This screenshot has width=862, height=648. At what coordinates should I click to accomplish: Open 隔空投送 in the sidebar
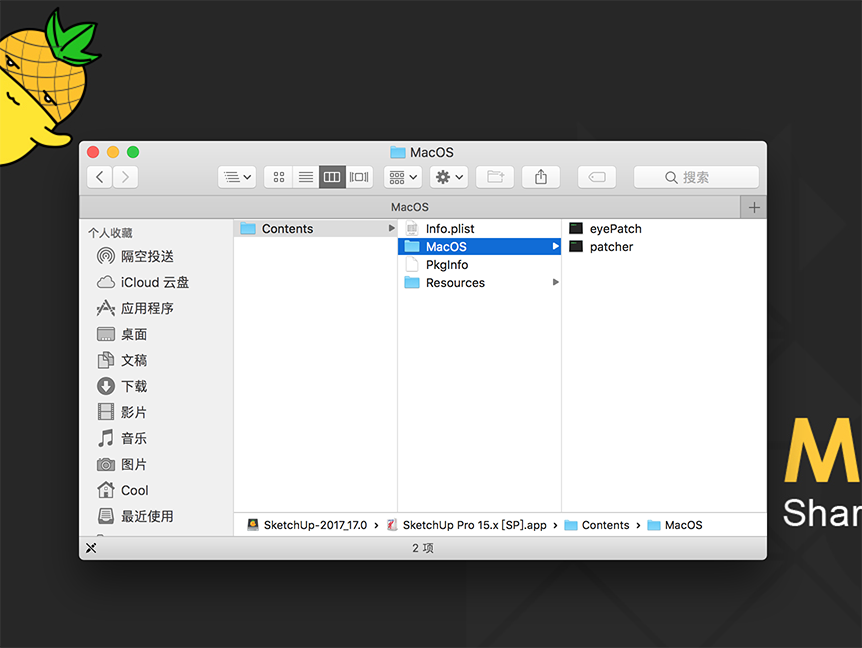[x=135, y=256]
